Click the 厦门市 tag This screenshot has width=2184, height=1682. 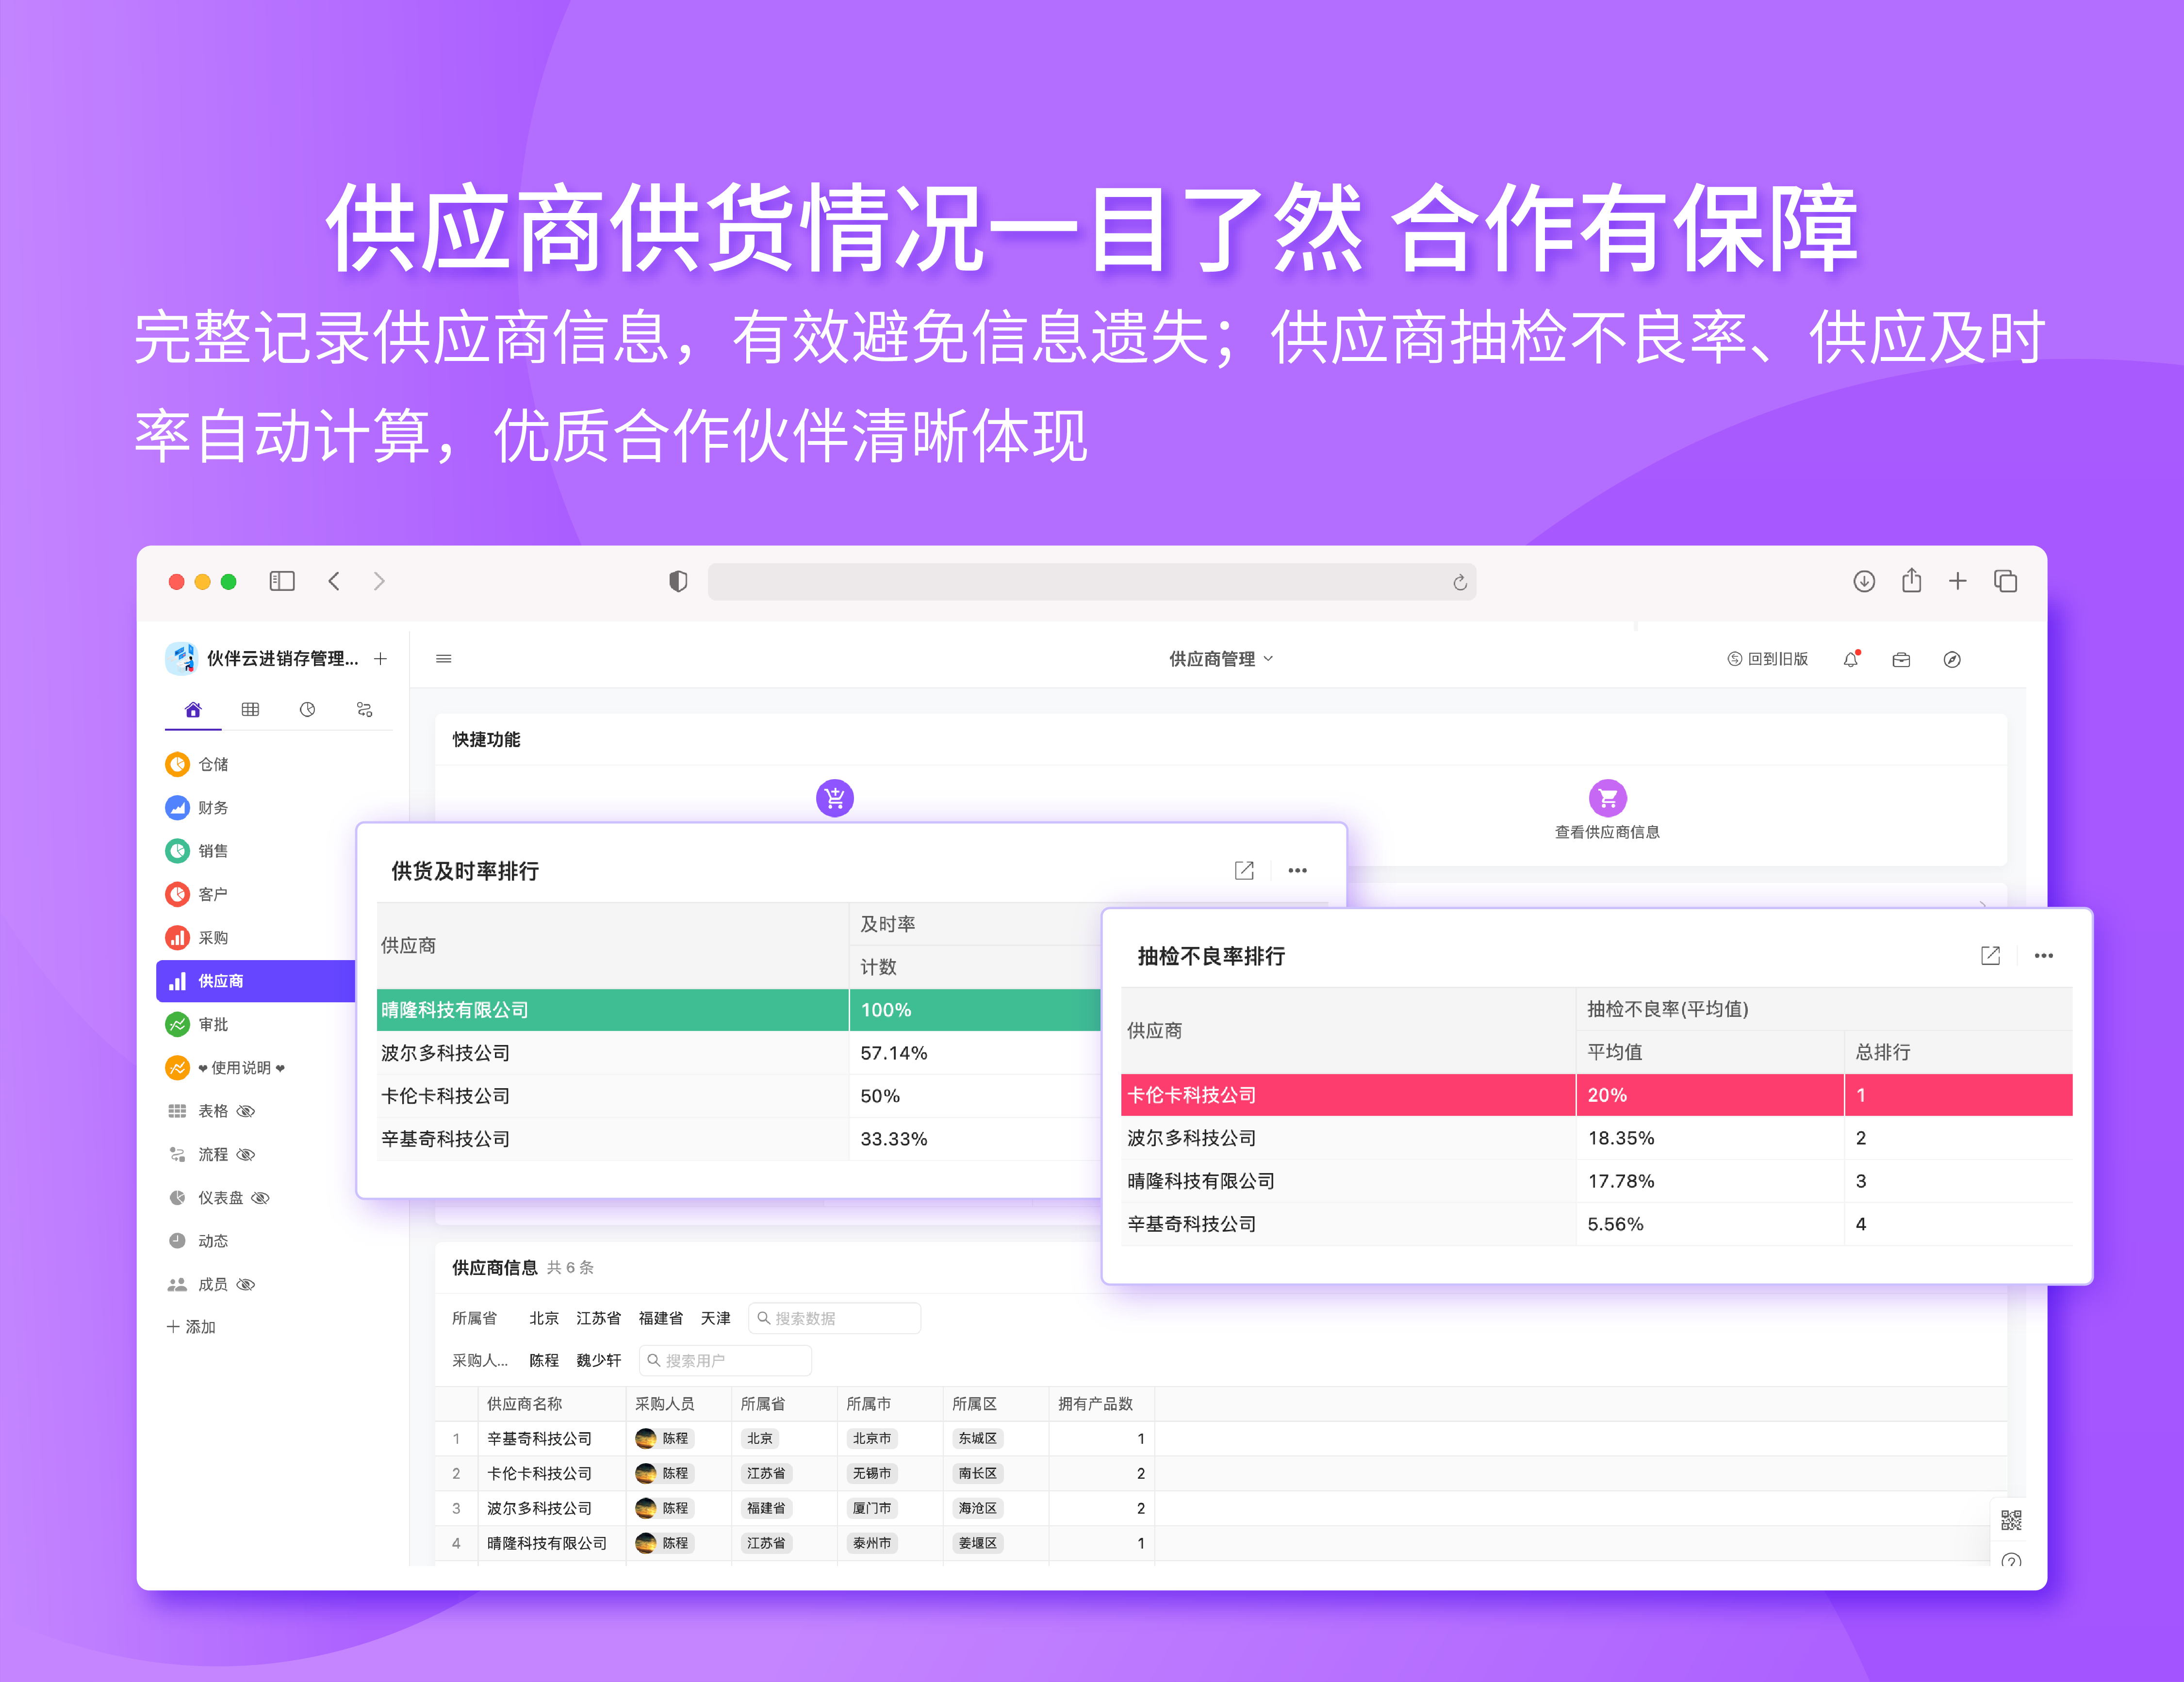[x=872, y=1508]
